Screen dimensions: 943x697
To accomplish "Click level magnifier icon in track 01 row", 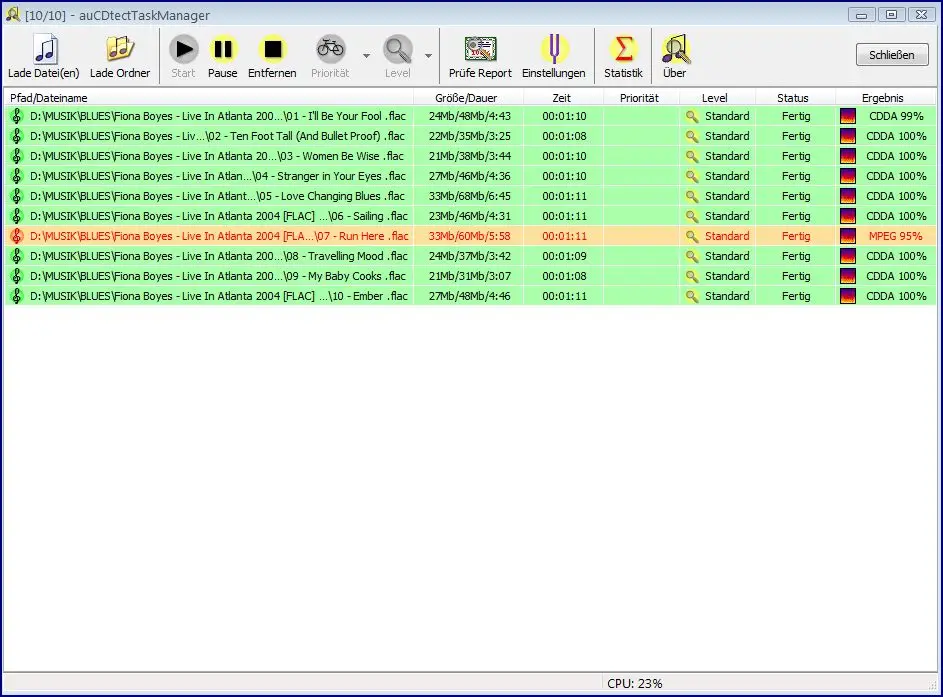I will coord(692,116).
